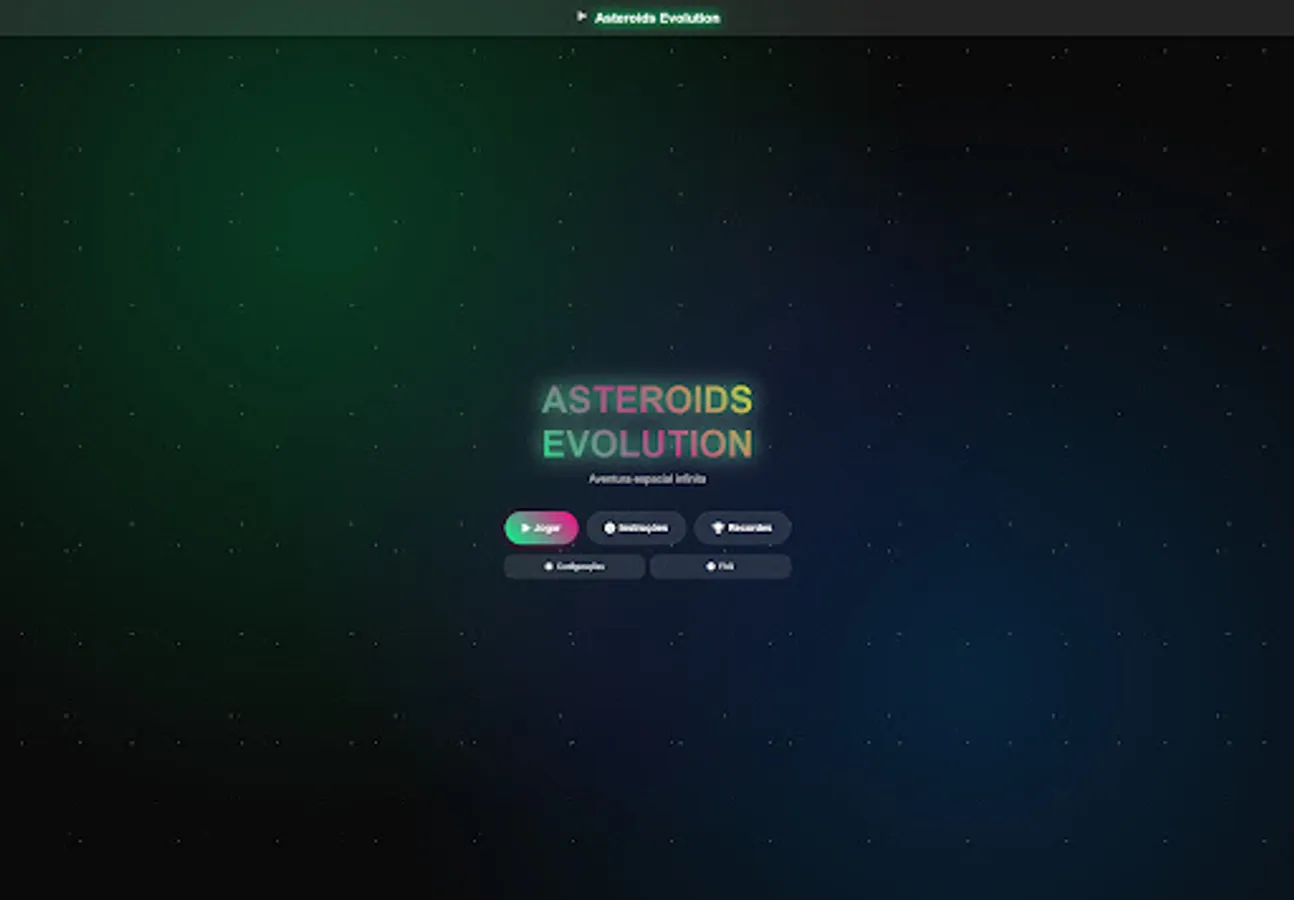Click the gear icon on Configurações button
The width and height of the screenshot is (1294, 900).
pyautogui.click(x=549, y=566)
